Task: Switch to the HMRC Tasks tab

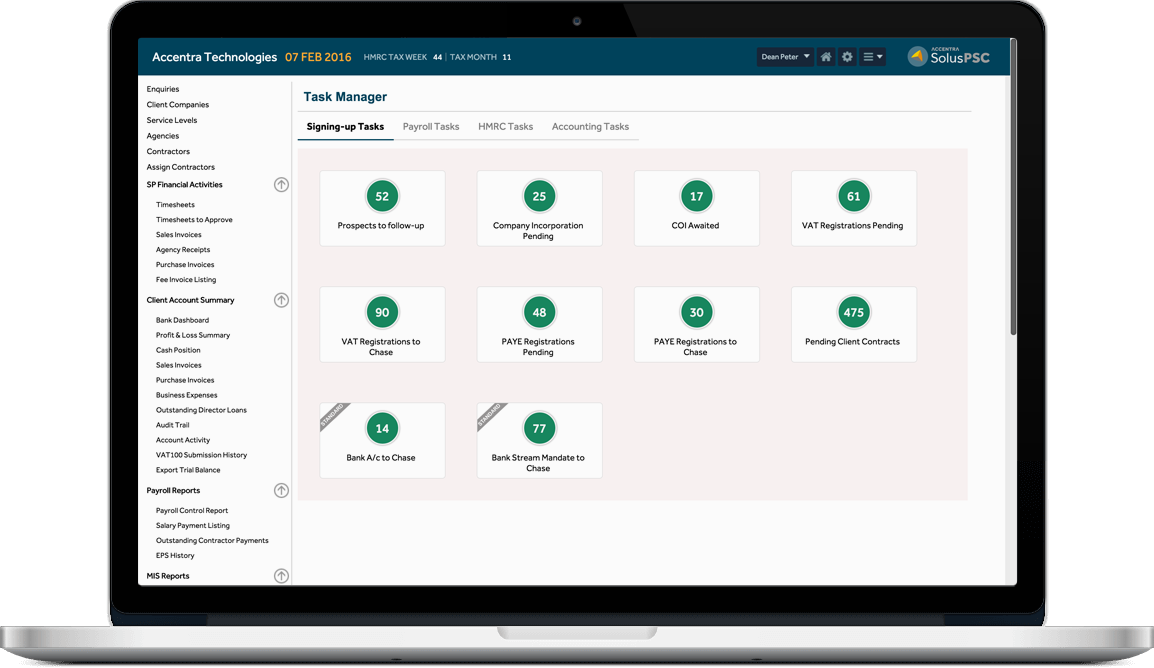Action: tap(505, 127)
